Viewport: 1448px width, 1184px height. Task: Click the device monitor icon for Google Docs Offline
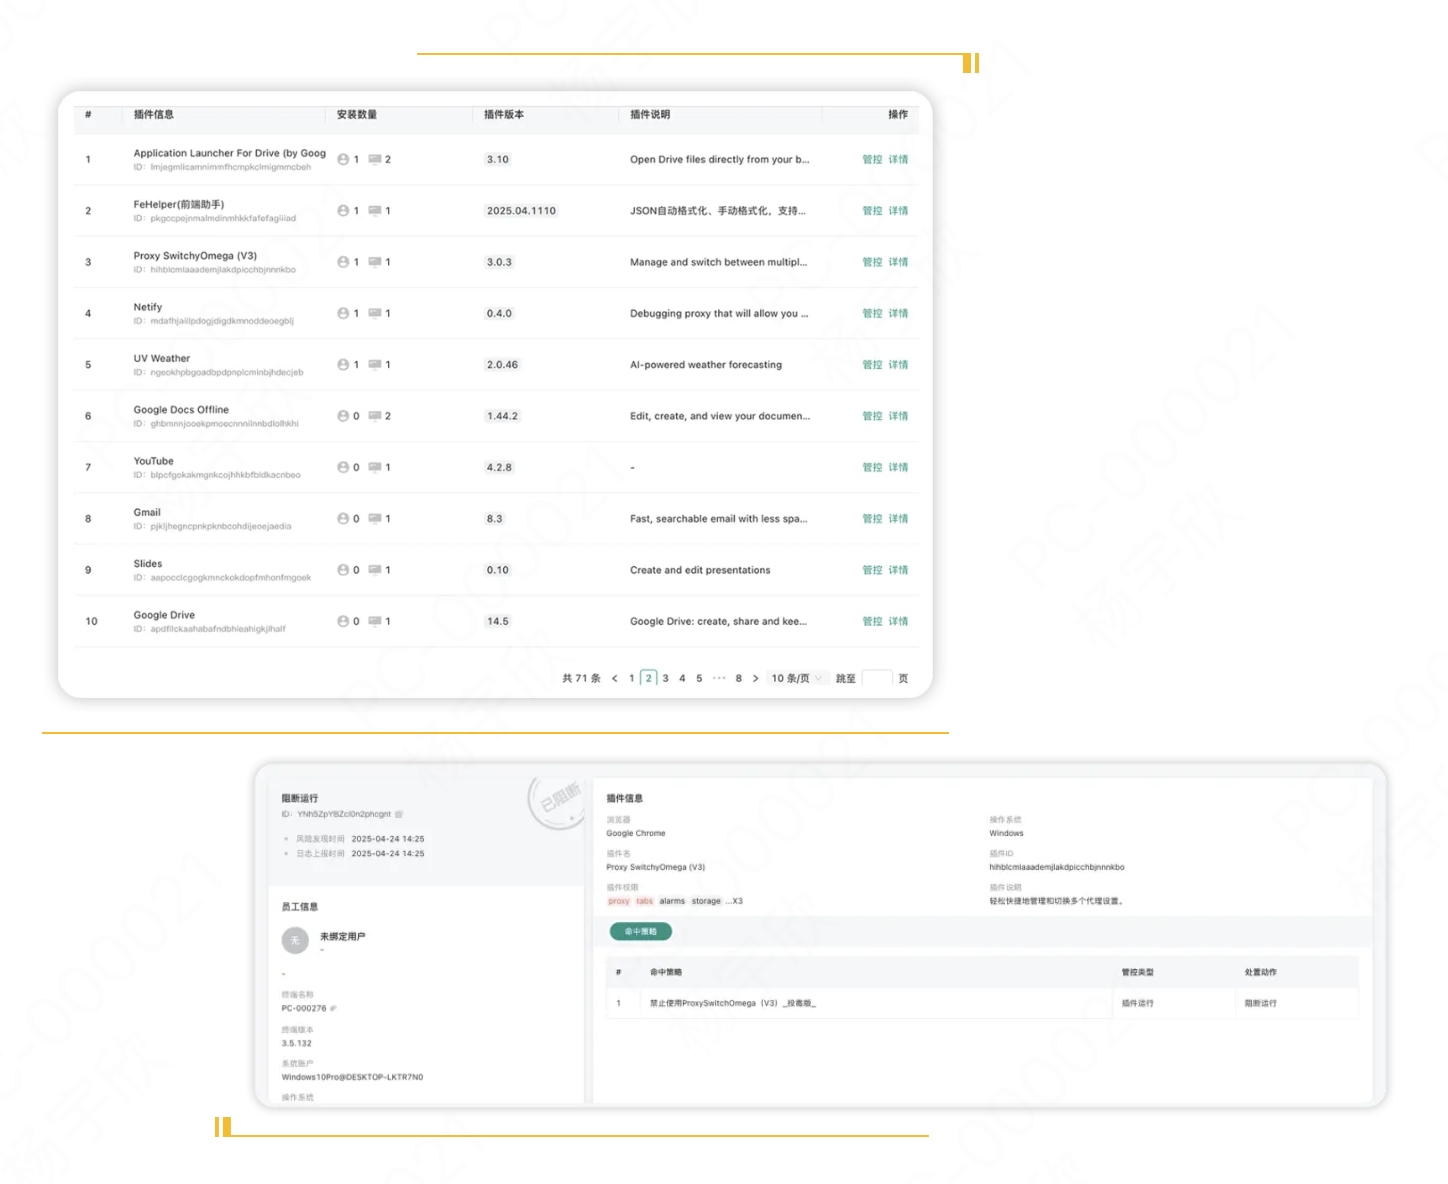tap(374, 416)
